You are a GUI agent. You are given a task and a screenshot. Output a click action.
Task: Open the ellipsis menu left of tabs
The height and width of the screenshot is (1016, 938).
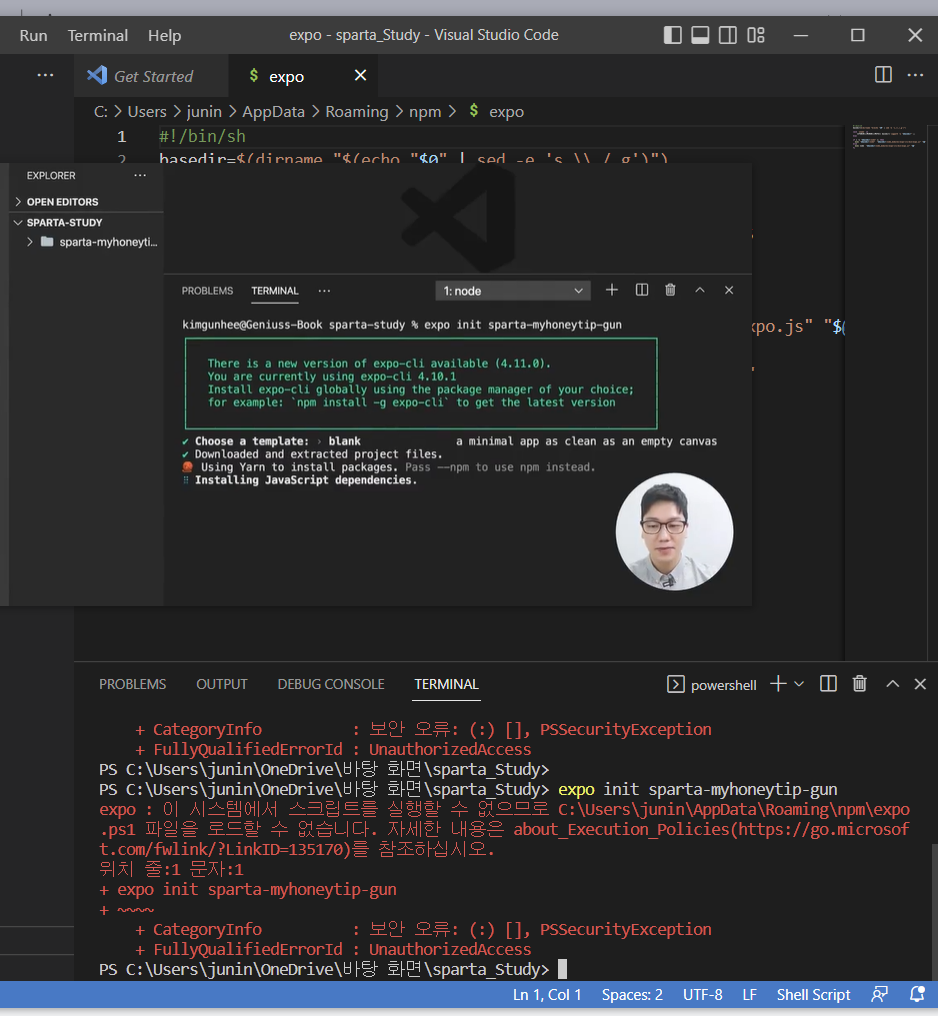[45, 75]
